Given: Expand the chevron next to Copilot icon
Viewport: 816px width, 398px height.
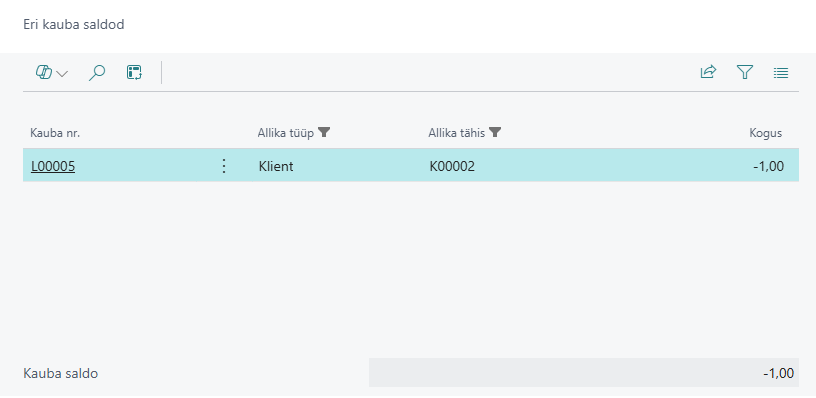Looking at the screenshot, I should coord(62,73).
